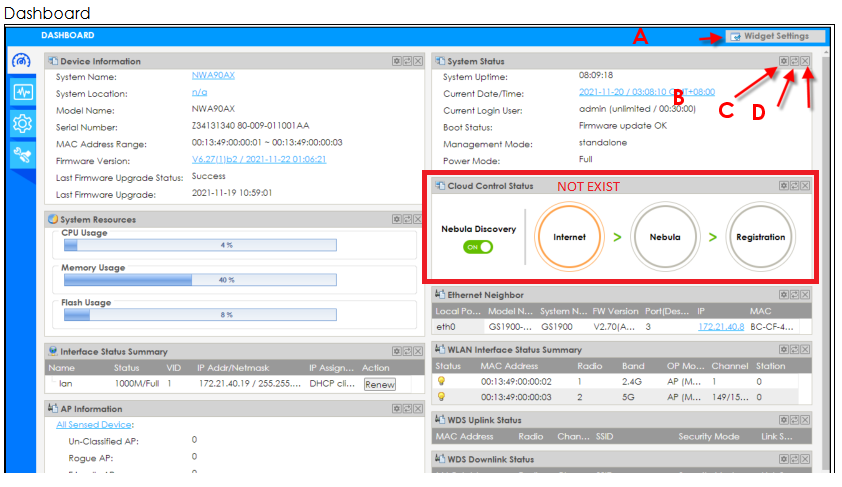842x487 pixels.
Task: Open the Dashboard sidebar icon
Action: pyautogui.click(x=22, y=61)
